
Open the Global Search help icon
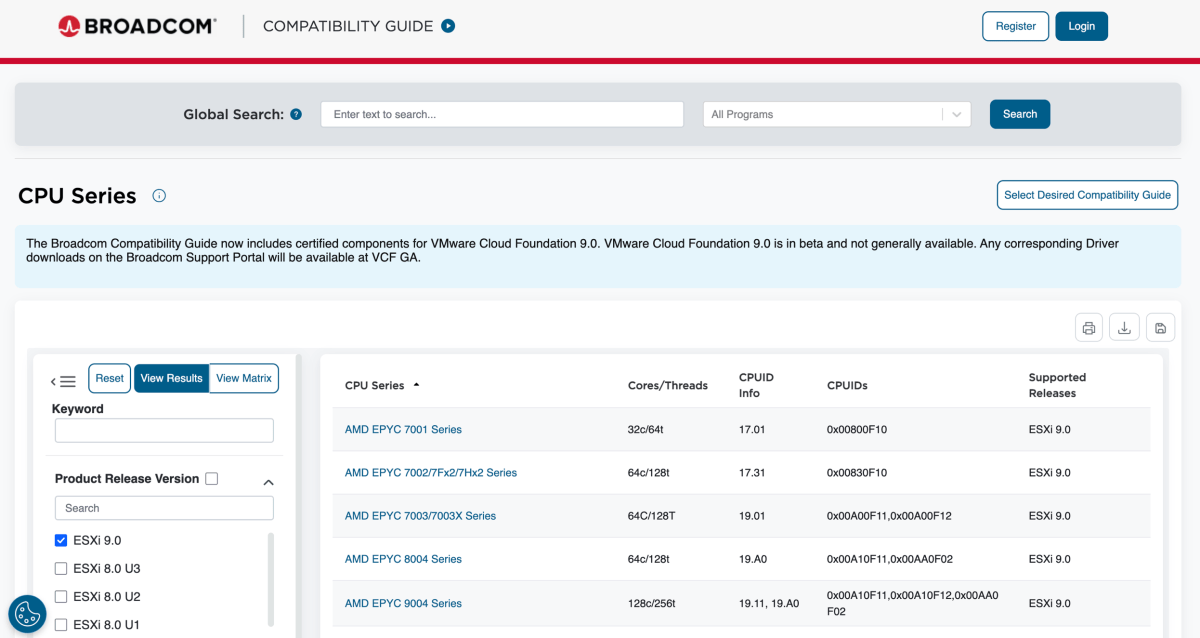[x=296, y=115]
